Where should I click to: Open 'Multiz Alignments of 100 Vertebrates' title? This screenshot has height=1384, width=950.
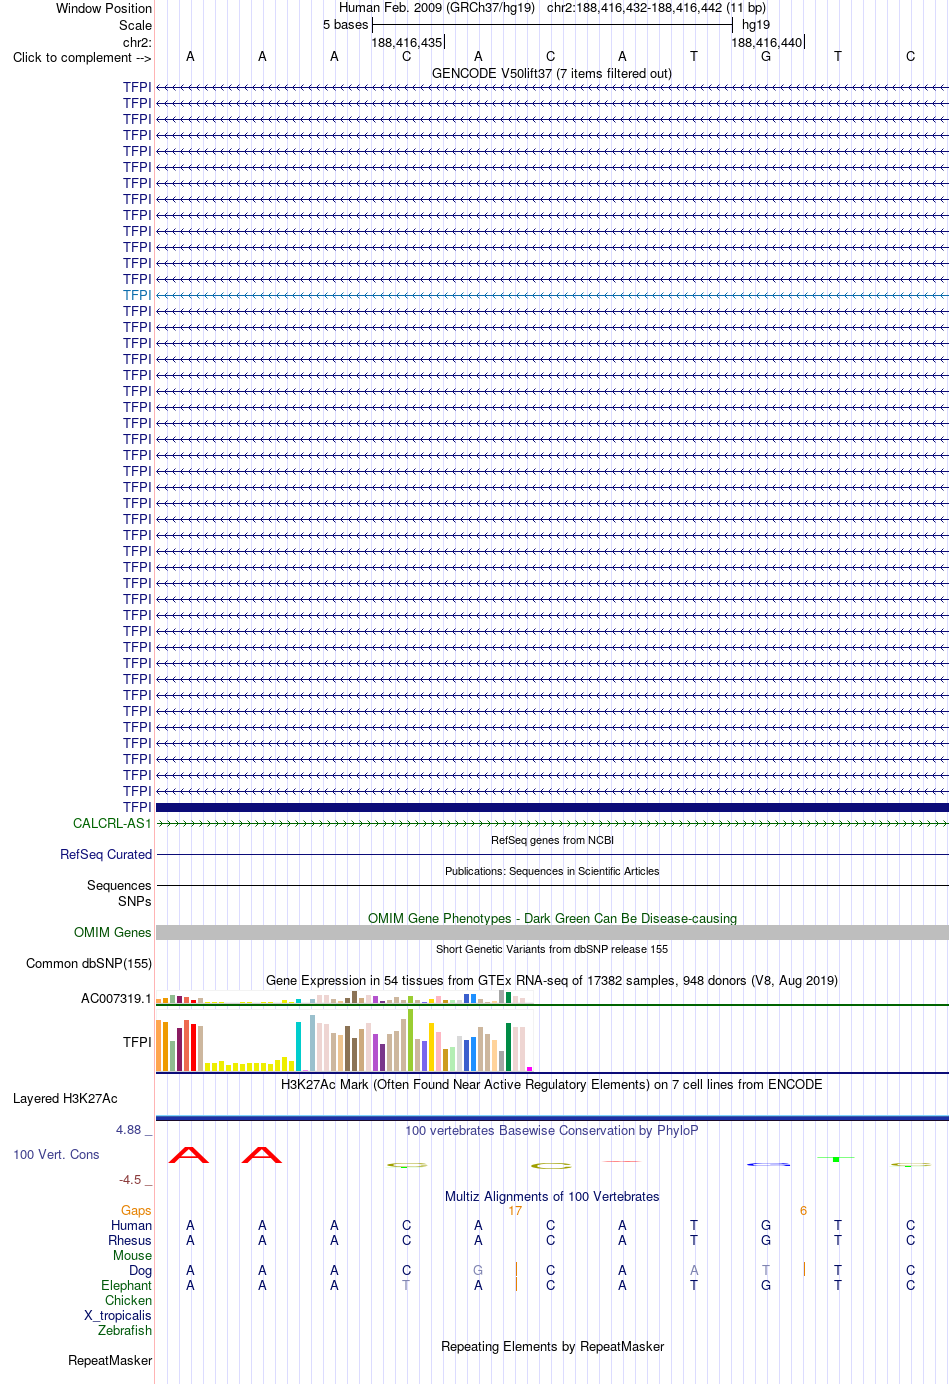click(x=552, y=1196)
